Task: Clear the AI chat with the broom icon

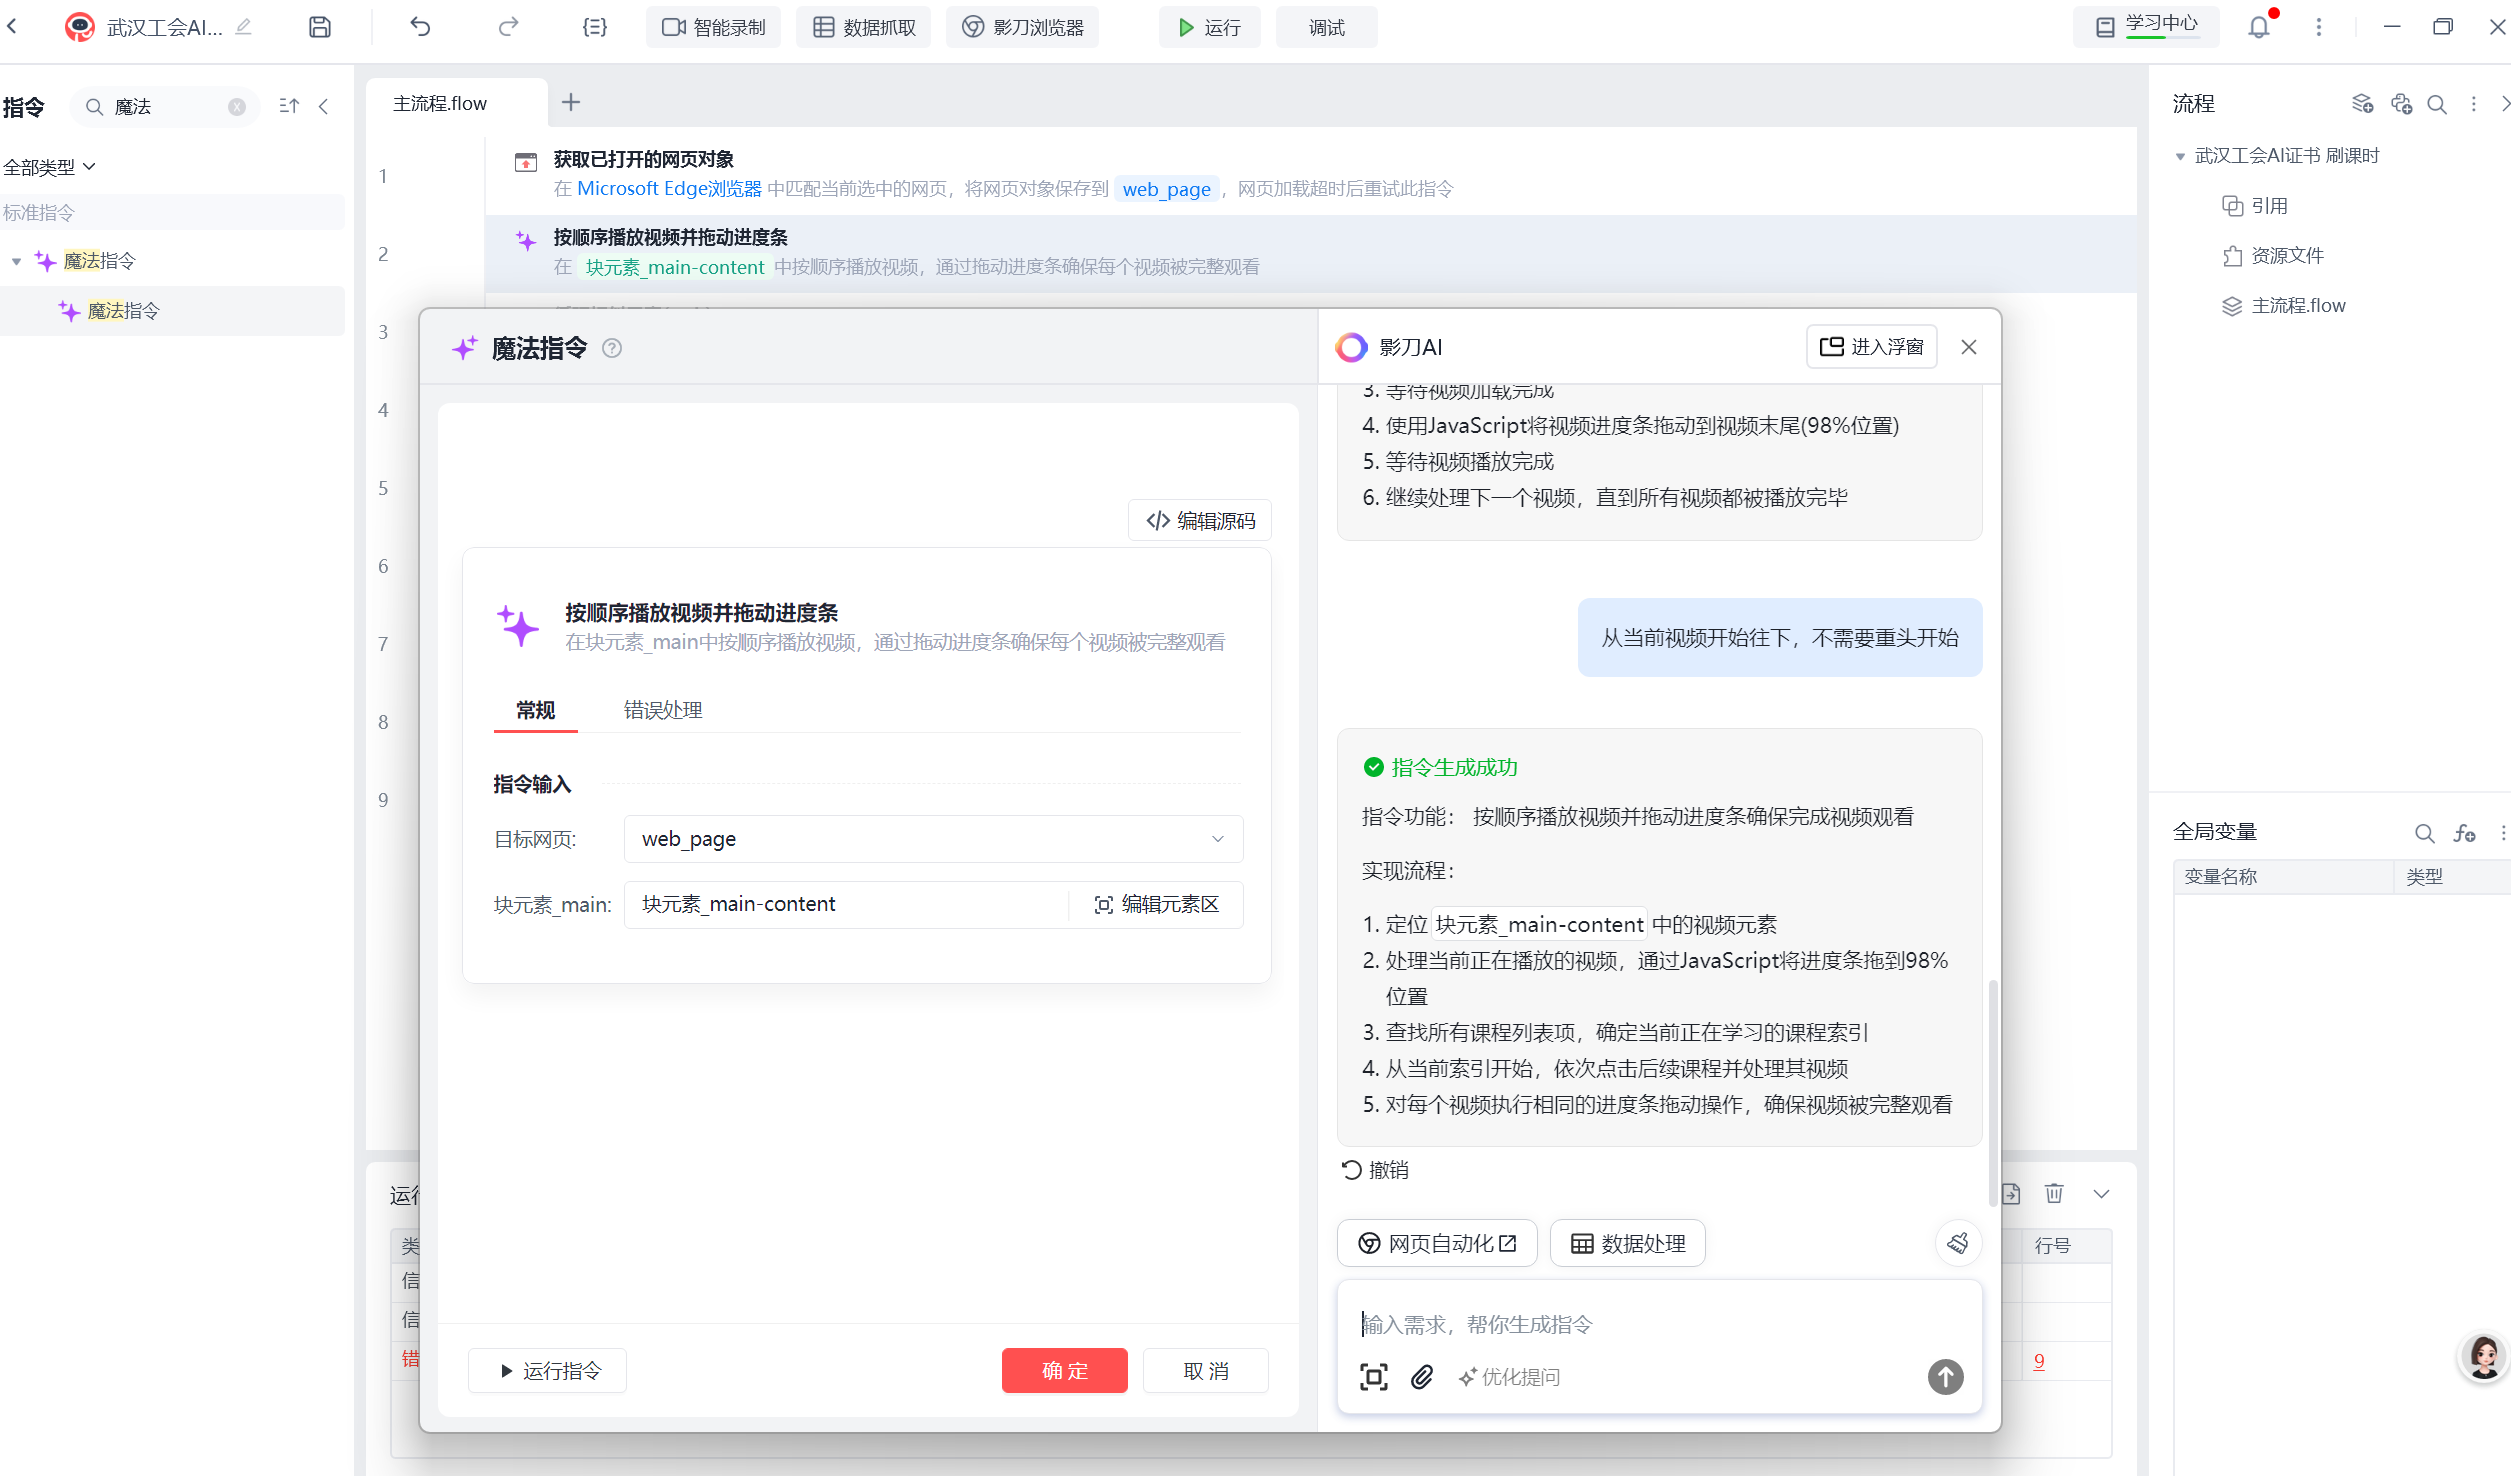Action: pos(1958,1243)
